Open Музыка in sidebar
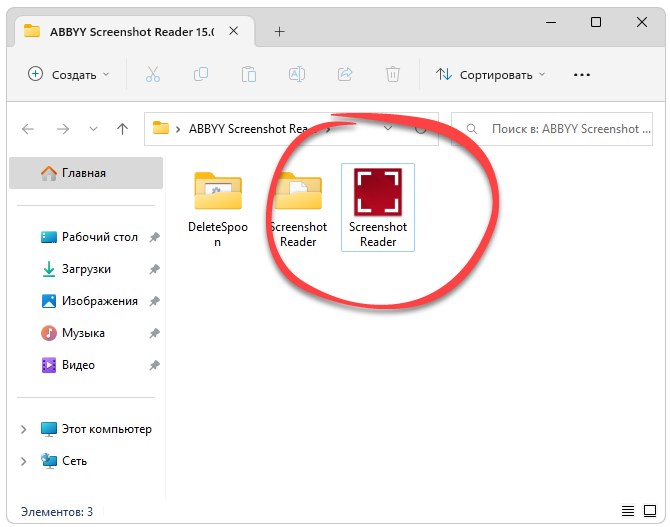 83,333
